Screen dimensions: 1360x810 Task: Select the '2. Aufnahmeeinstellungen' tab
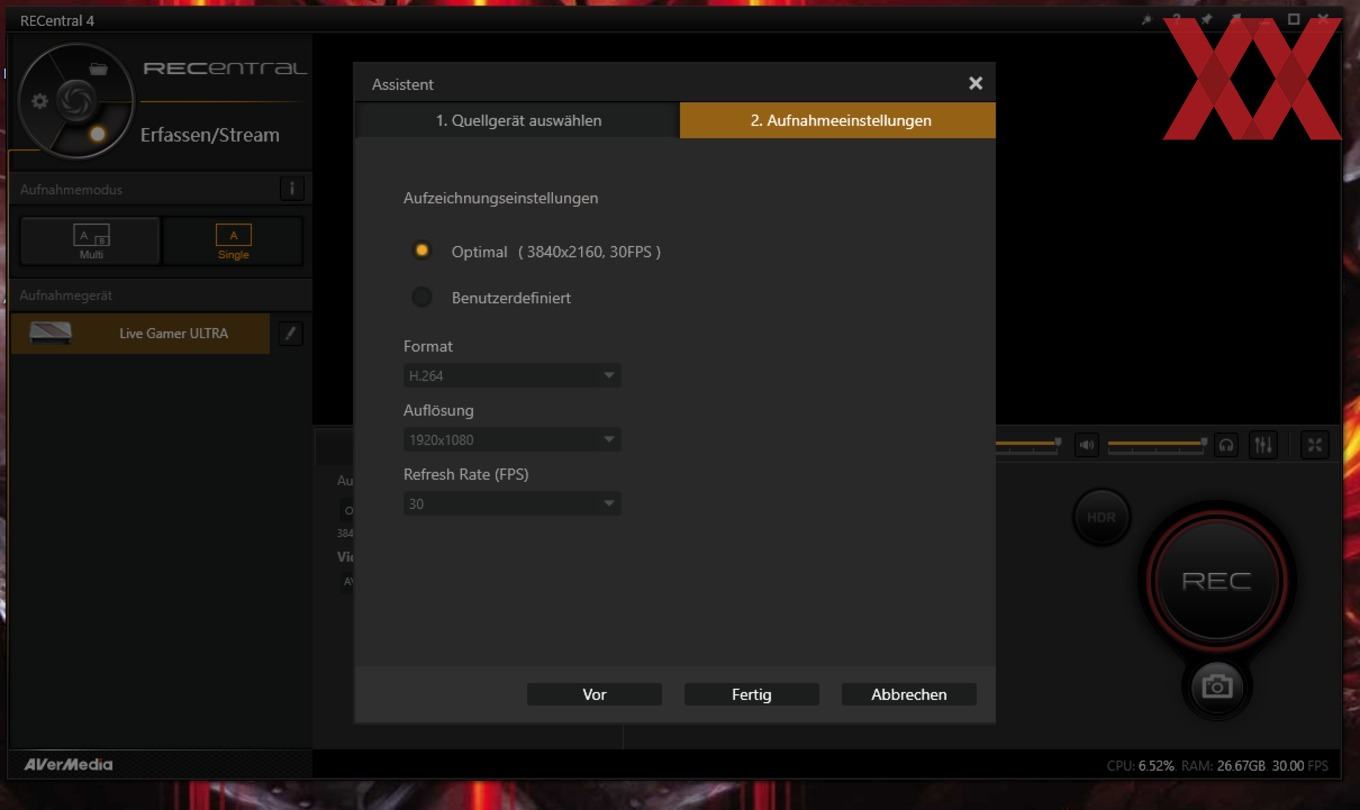pyautogui.click(x=838, y=120)
